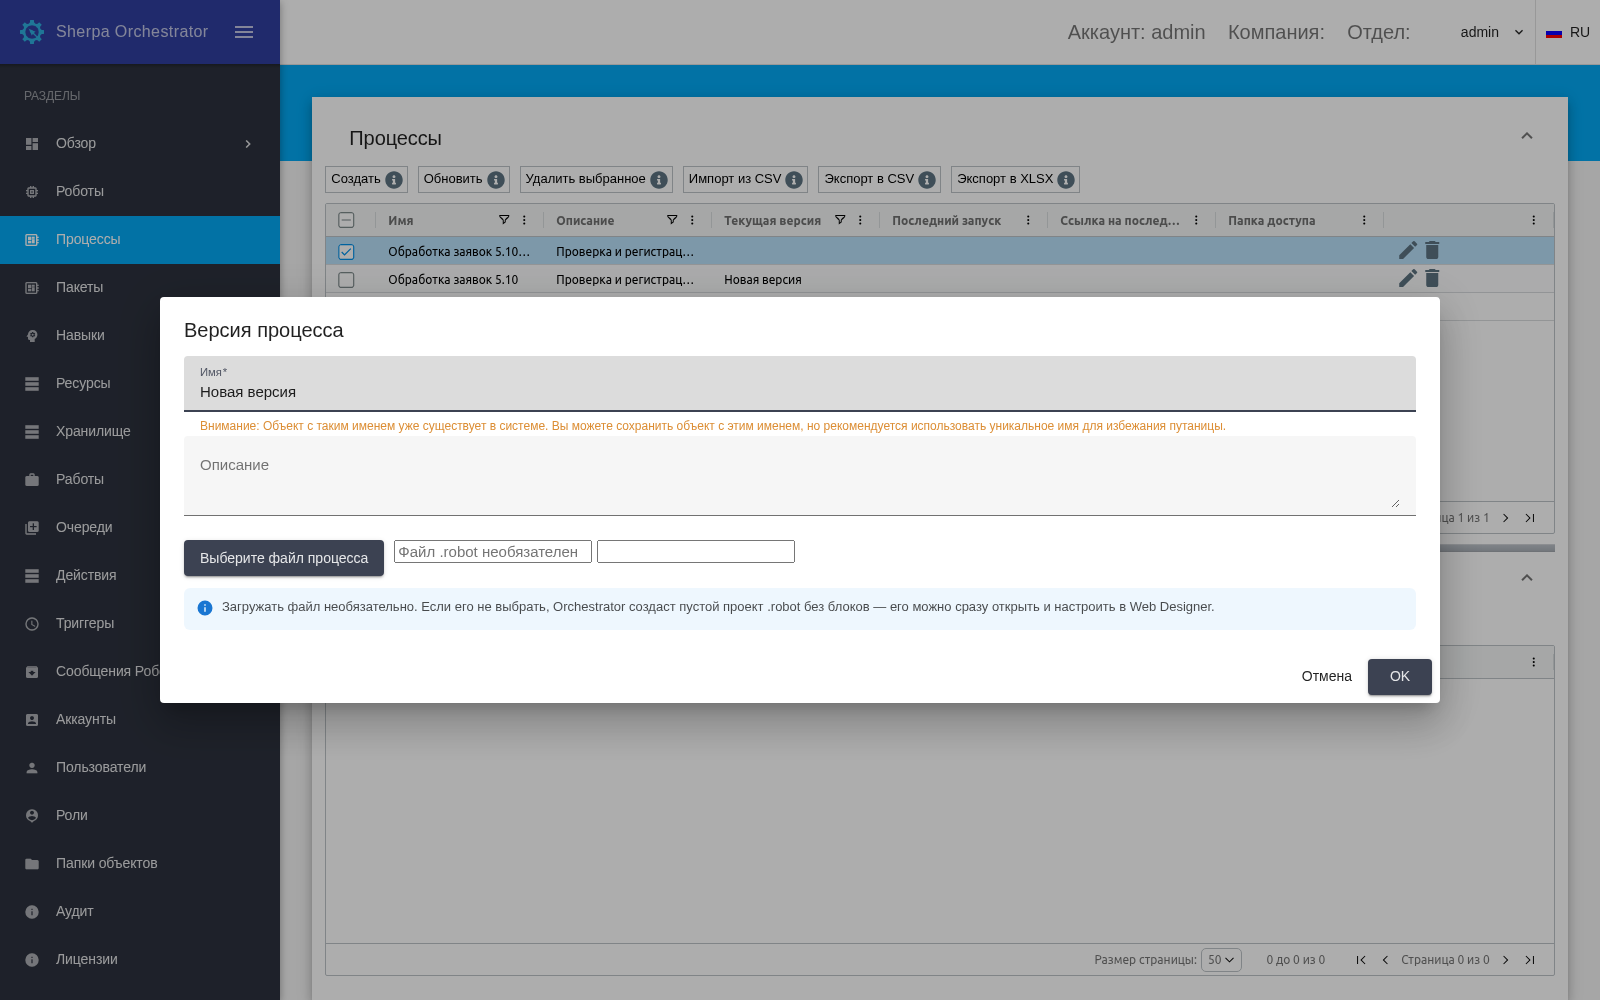Open the Папка доступа column menu dots
This screenshot has width=1600, height=1000.
click(1364, 220)
